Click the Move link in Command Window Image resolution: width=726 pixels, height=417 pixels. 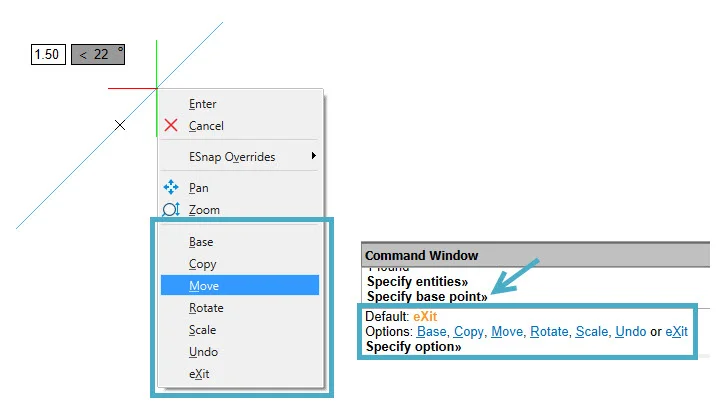[x=508, y=331]
